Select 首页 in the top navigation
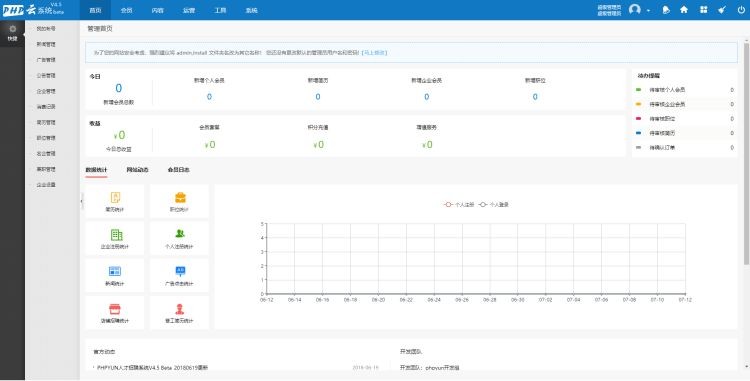Image resolution: width=750 pixels, height=381 pixels. [95, 10]
